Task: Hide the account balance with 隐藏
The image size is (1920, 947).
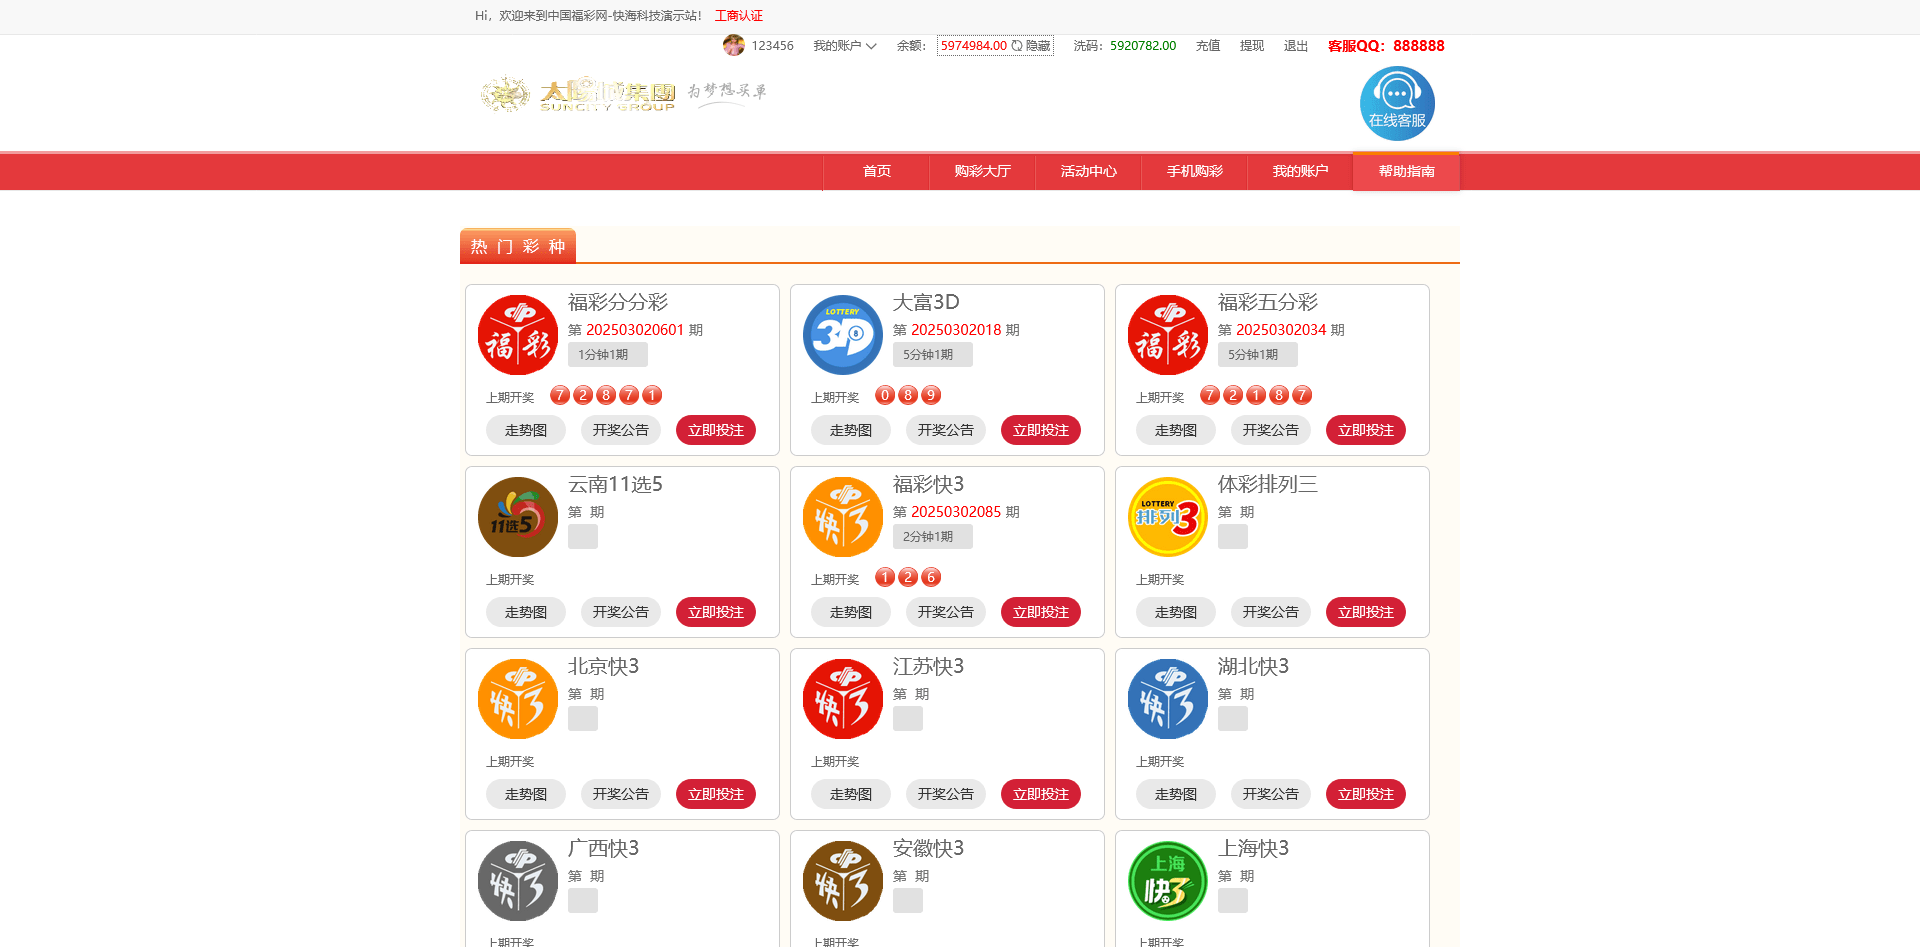Action: pos(1037,46)
